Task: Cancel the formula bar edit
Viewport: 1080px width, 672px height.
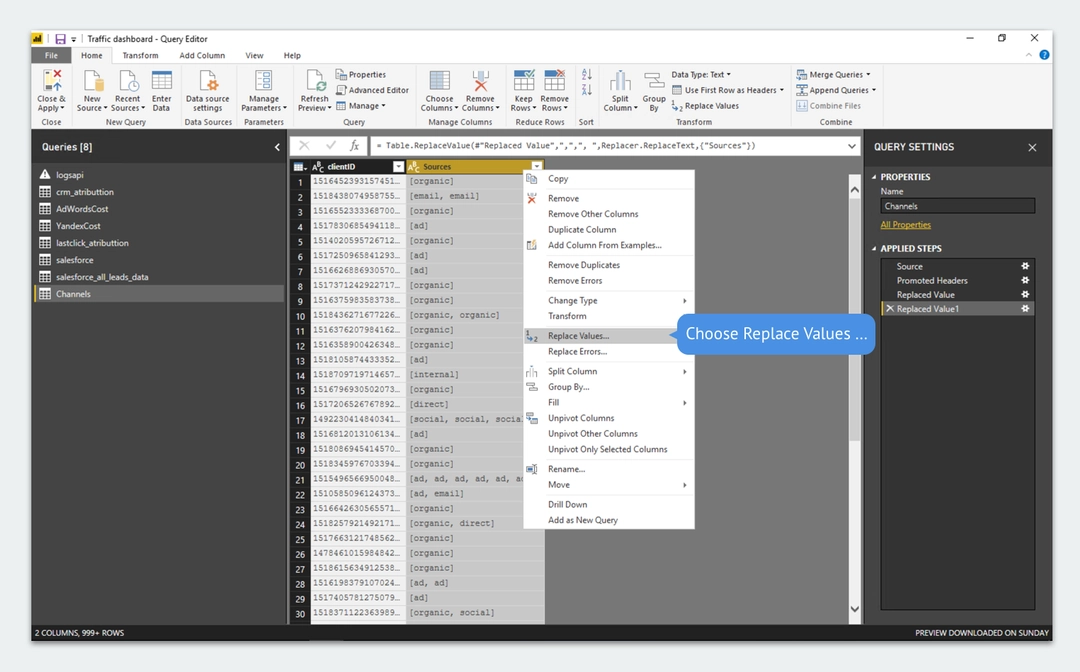Action: (x=304, y=146)
